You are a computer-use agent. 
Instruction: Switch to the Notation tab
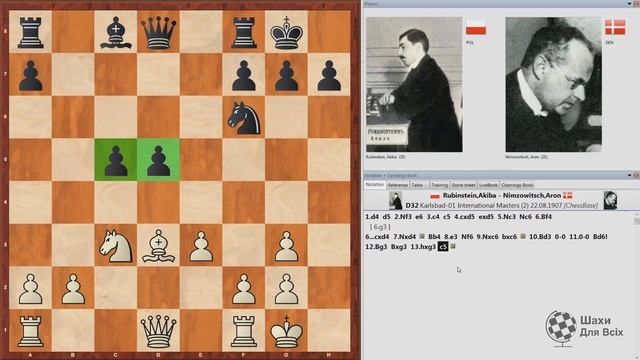375,184
